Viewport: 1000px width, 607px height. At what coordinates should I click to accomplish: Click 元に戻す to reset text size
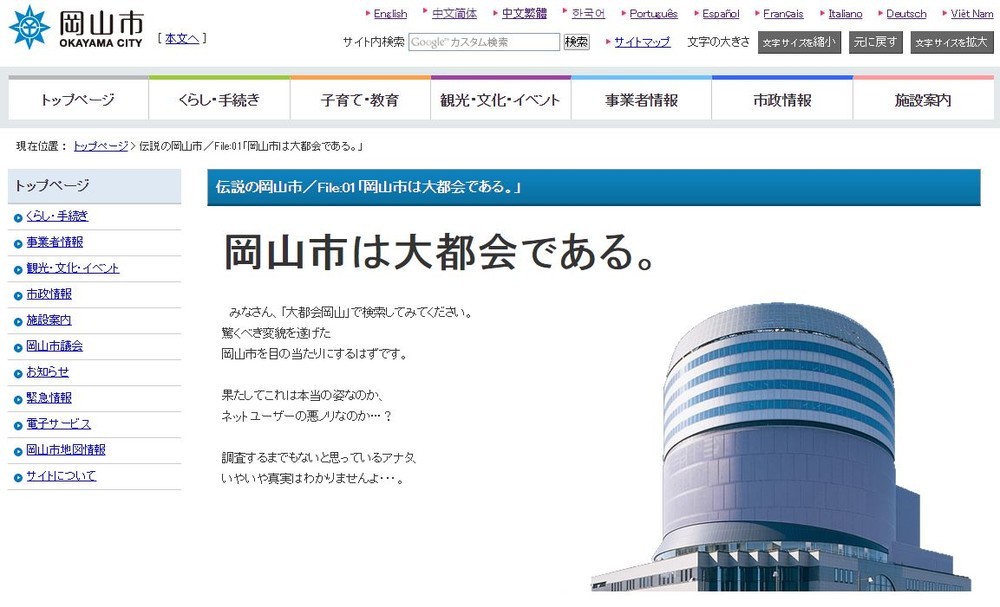point(875,42)
